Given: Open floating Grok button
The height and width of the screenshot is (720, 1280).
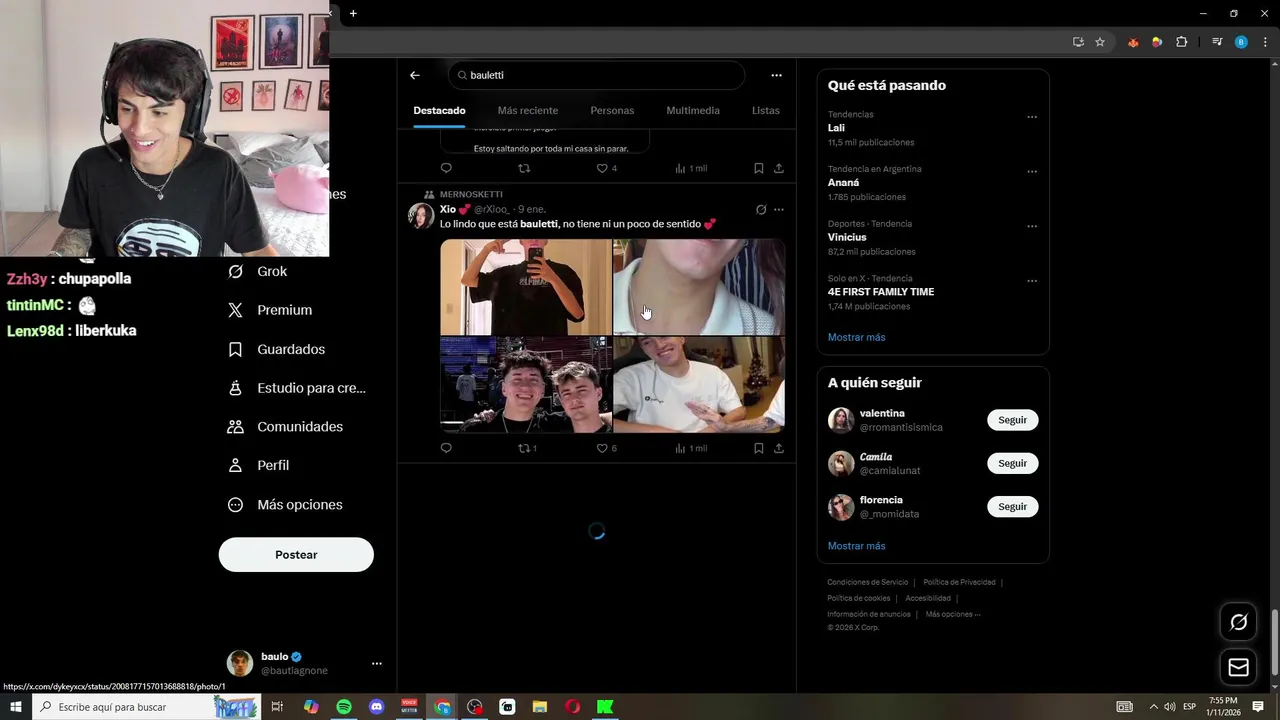Looking at the screenshot, I should point(1238,622).
